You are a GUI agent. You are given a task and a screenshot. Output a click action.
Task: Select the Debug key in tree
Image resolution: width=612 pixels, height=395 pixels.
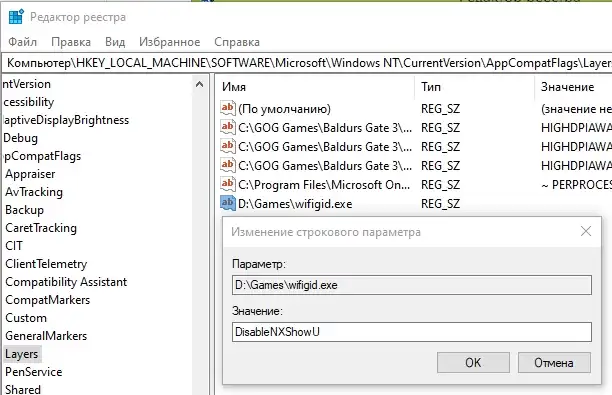[20, 138]
